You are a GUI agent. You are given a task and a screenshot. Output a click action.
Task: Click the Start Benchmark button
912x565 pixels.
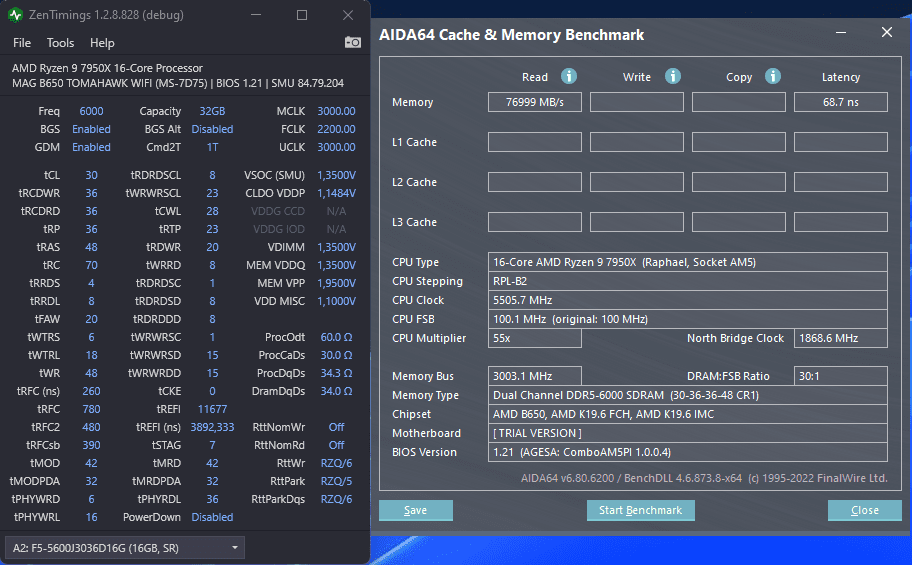(640, 510)
